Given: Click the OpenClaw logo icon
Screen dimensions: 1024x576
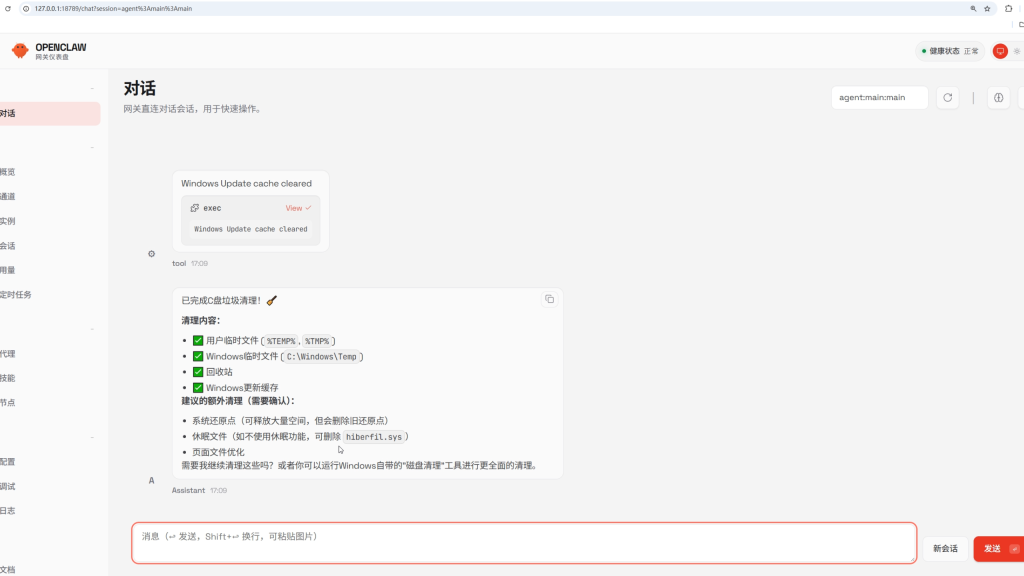Looking at the screenshot, I should (x=20, y=51).
